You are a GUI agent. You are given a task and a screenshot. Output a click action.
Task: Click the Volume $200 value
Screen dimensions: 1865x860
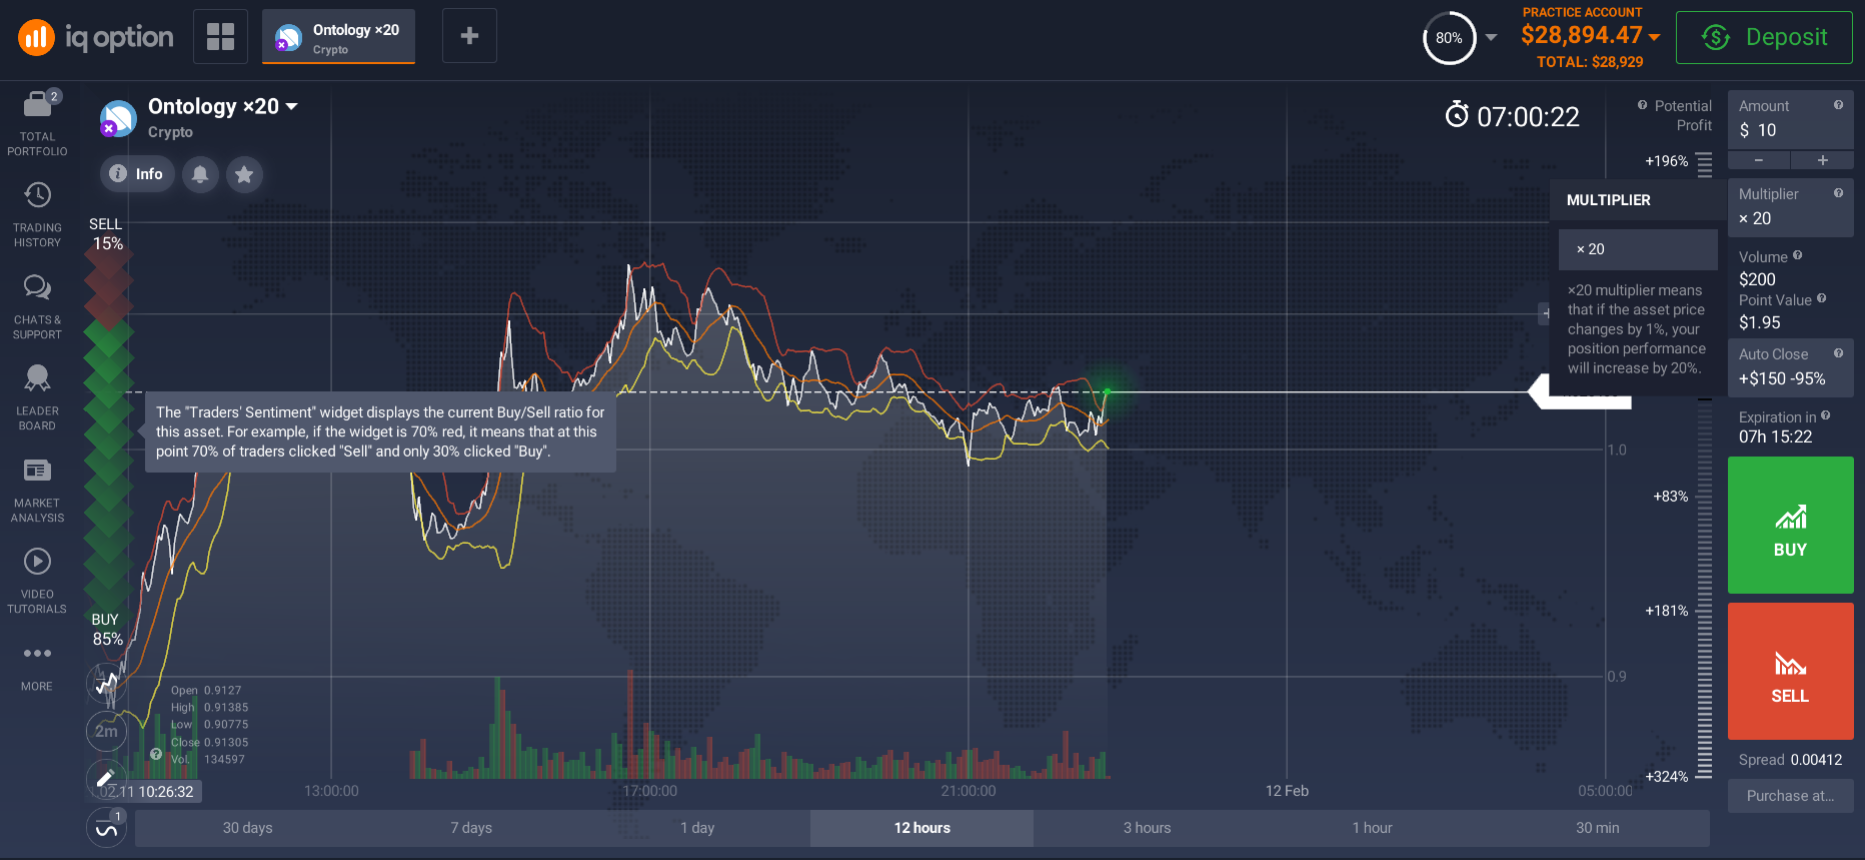pos(1757,280)
